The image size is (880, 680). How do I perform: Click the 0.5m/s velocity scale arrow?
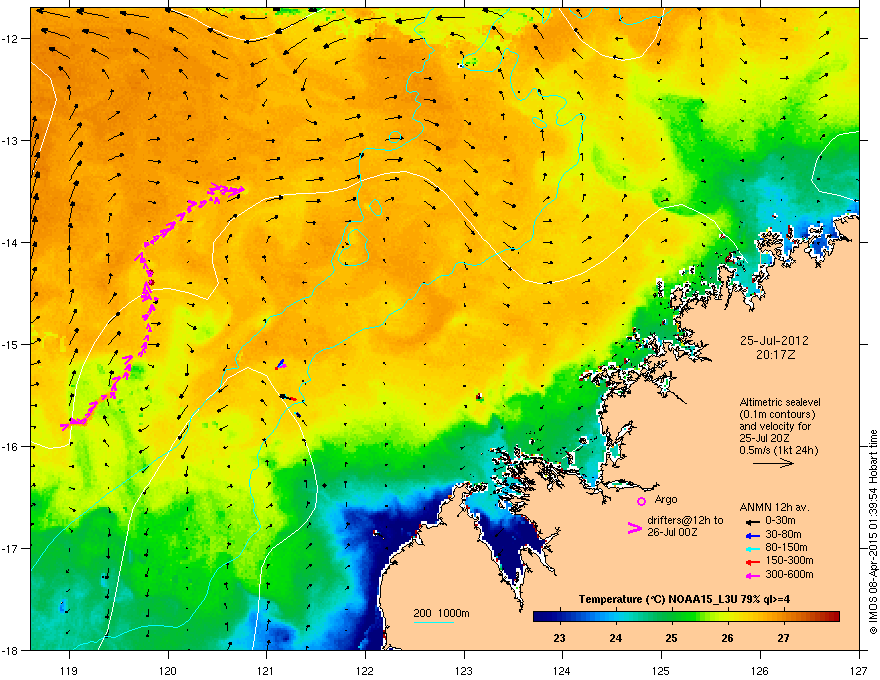coord(773,463)
